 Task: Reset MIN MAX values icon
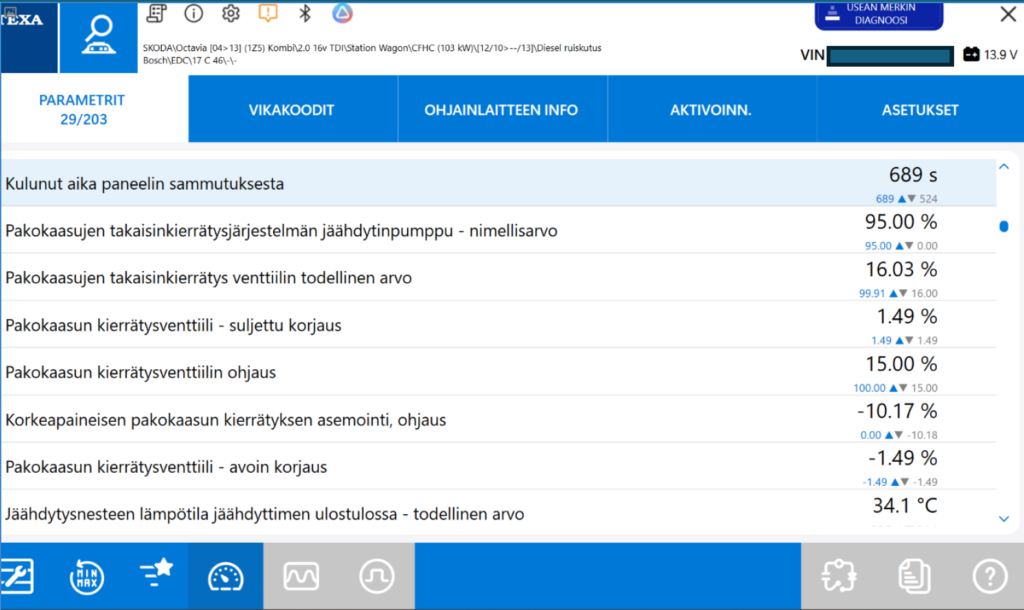coord(86,576)
